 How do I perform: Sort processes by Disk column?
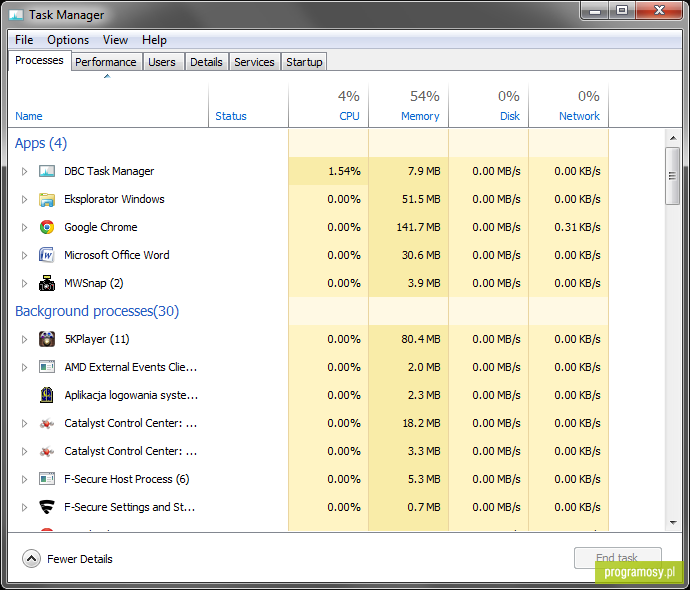click(x=510, y=116)
